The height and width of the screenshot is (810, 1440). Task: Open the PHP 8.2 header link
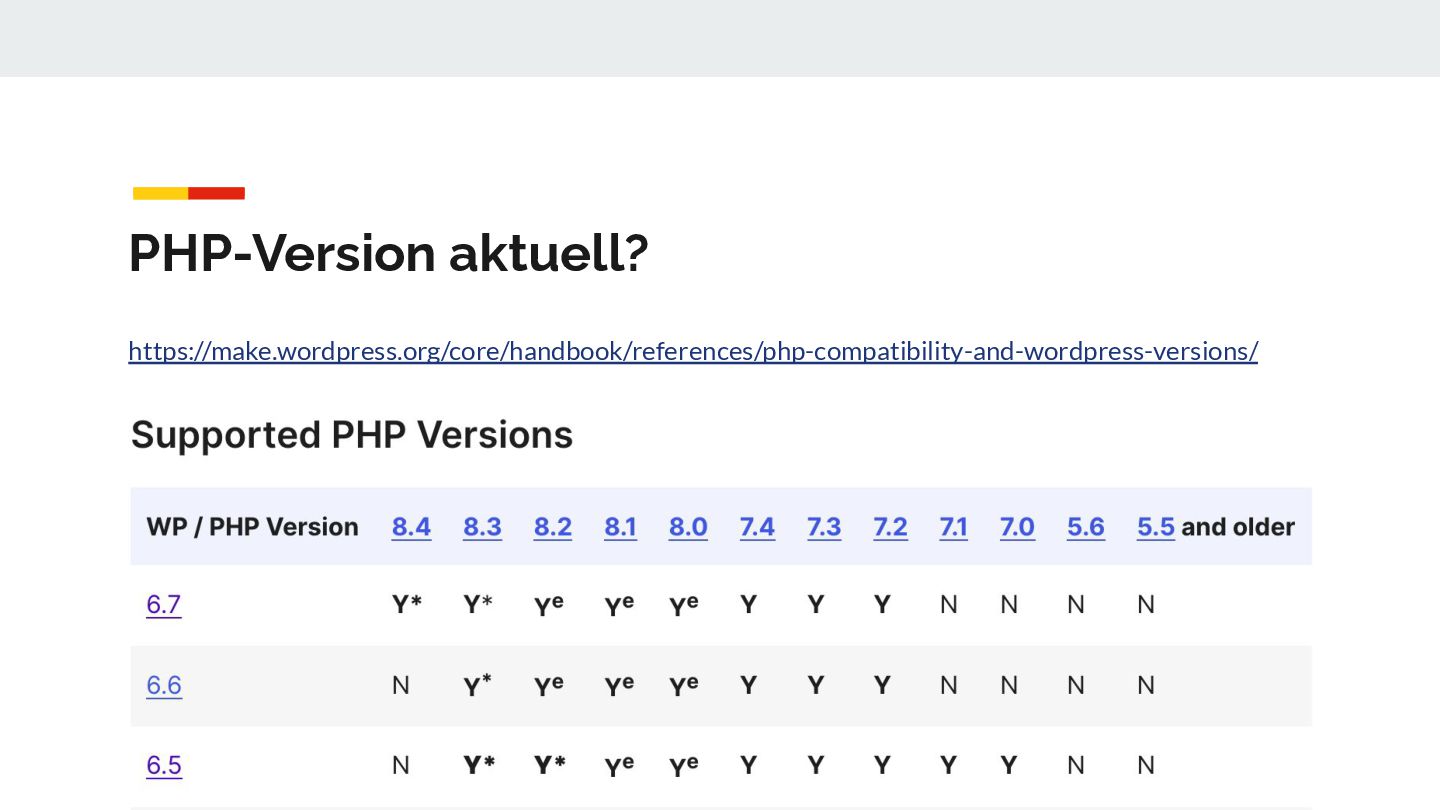point(553,527)
